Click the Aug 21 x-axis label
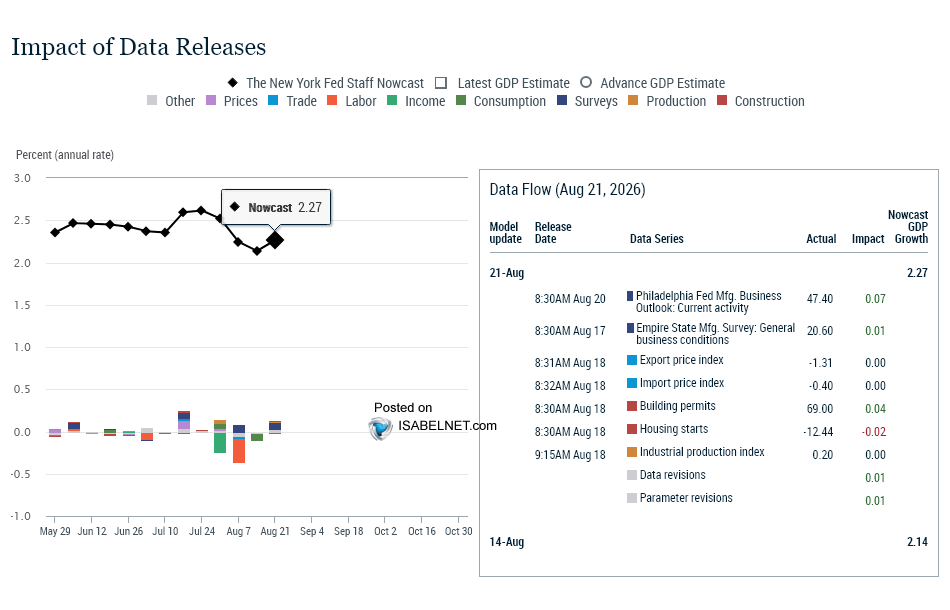Viewport: 950px width, 610px height. tap(275, 531)
